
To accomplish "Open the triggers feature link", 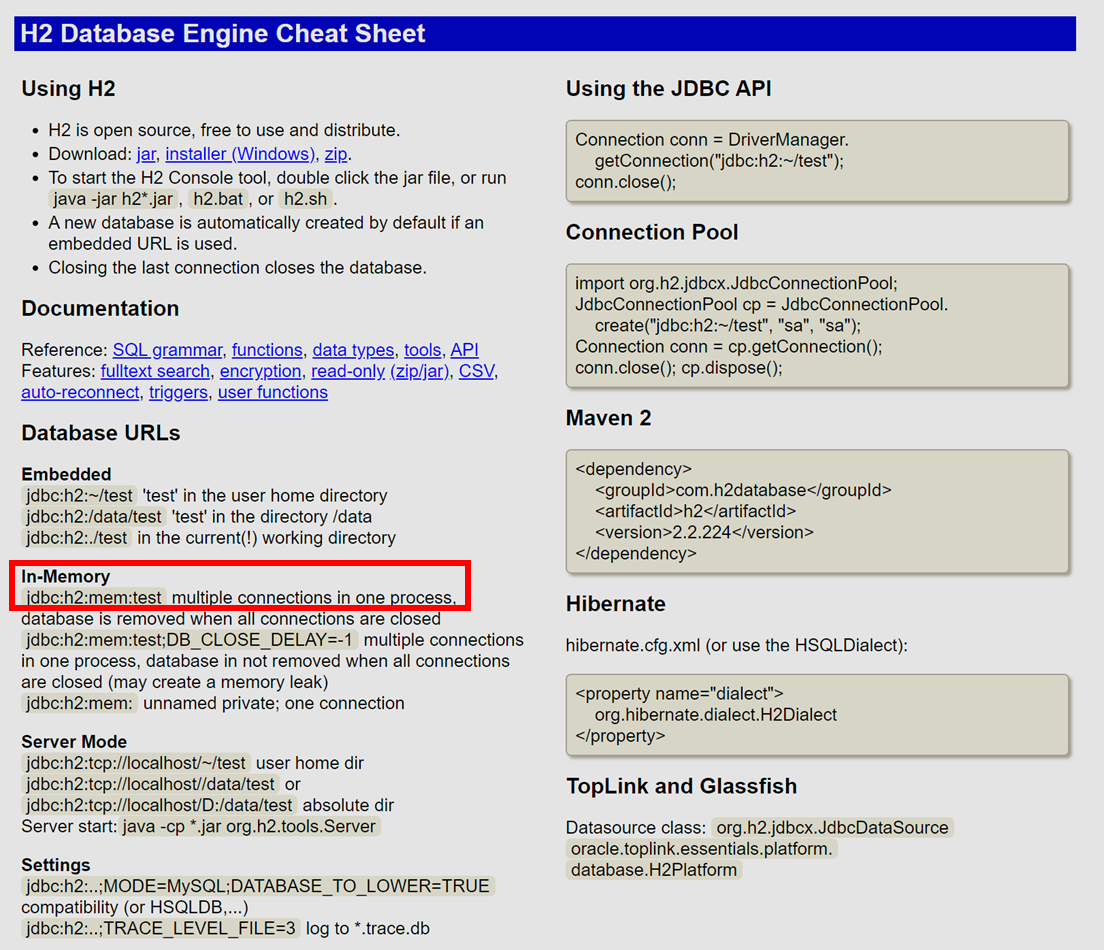I will click(x=178, y=392).
